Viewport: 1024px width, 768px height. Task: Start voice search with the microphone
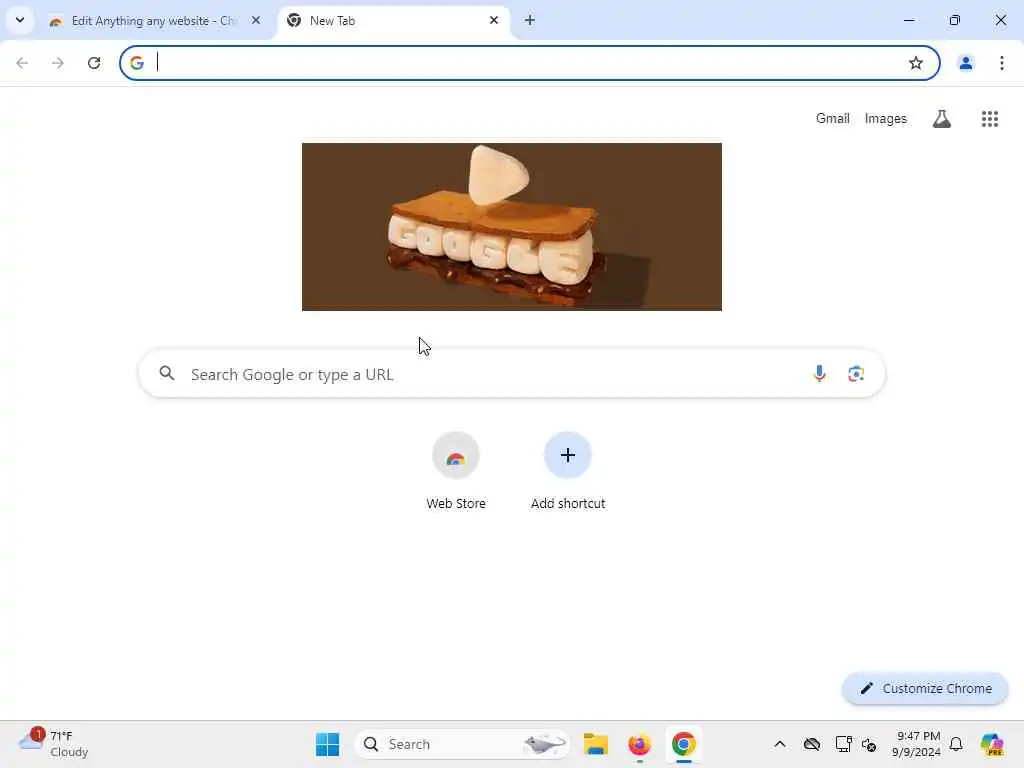tap(819, 374)
